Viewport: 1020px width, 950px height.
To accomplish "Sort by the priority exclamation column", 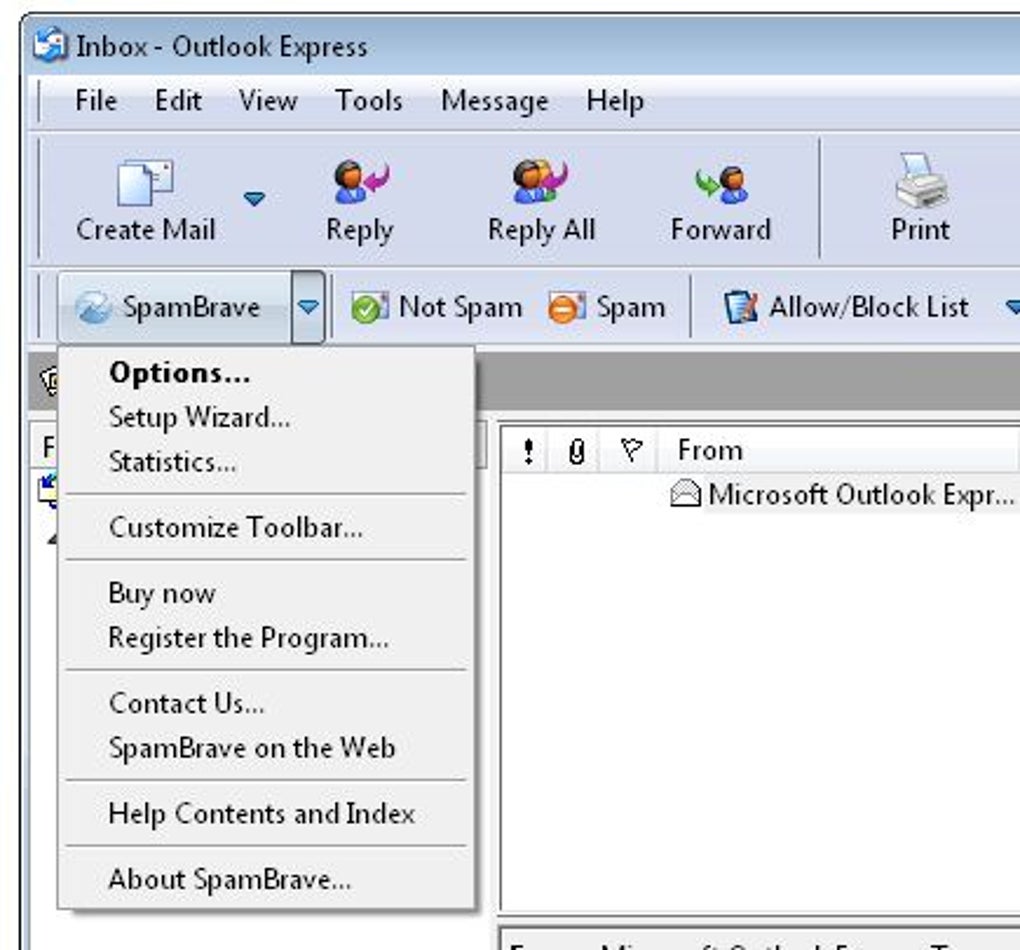I will [528, 450].
